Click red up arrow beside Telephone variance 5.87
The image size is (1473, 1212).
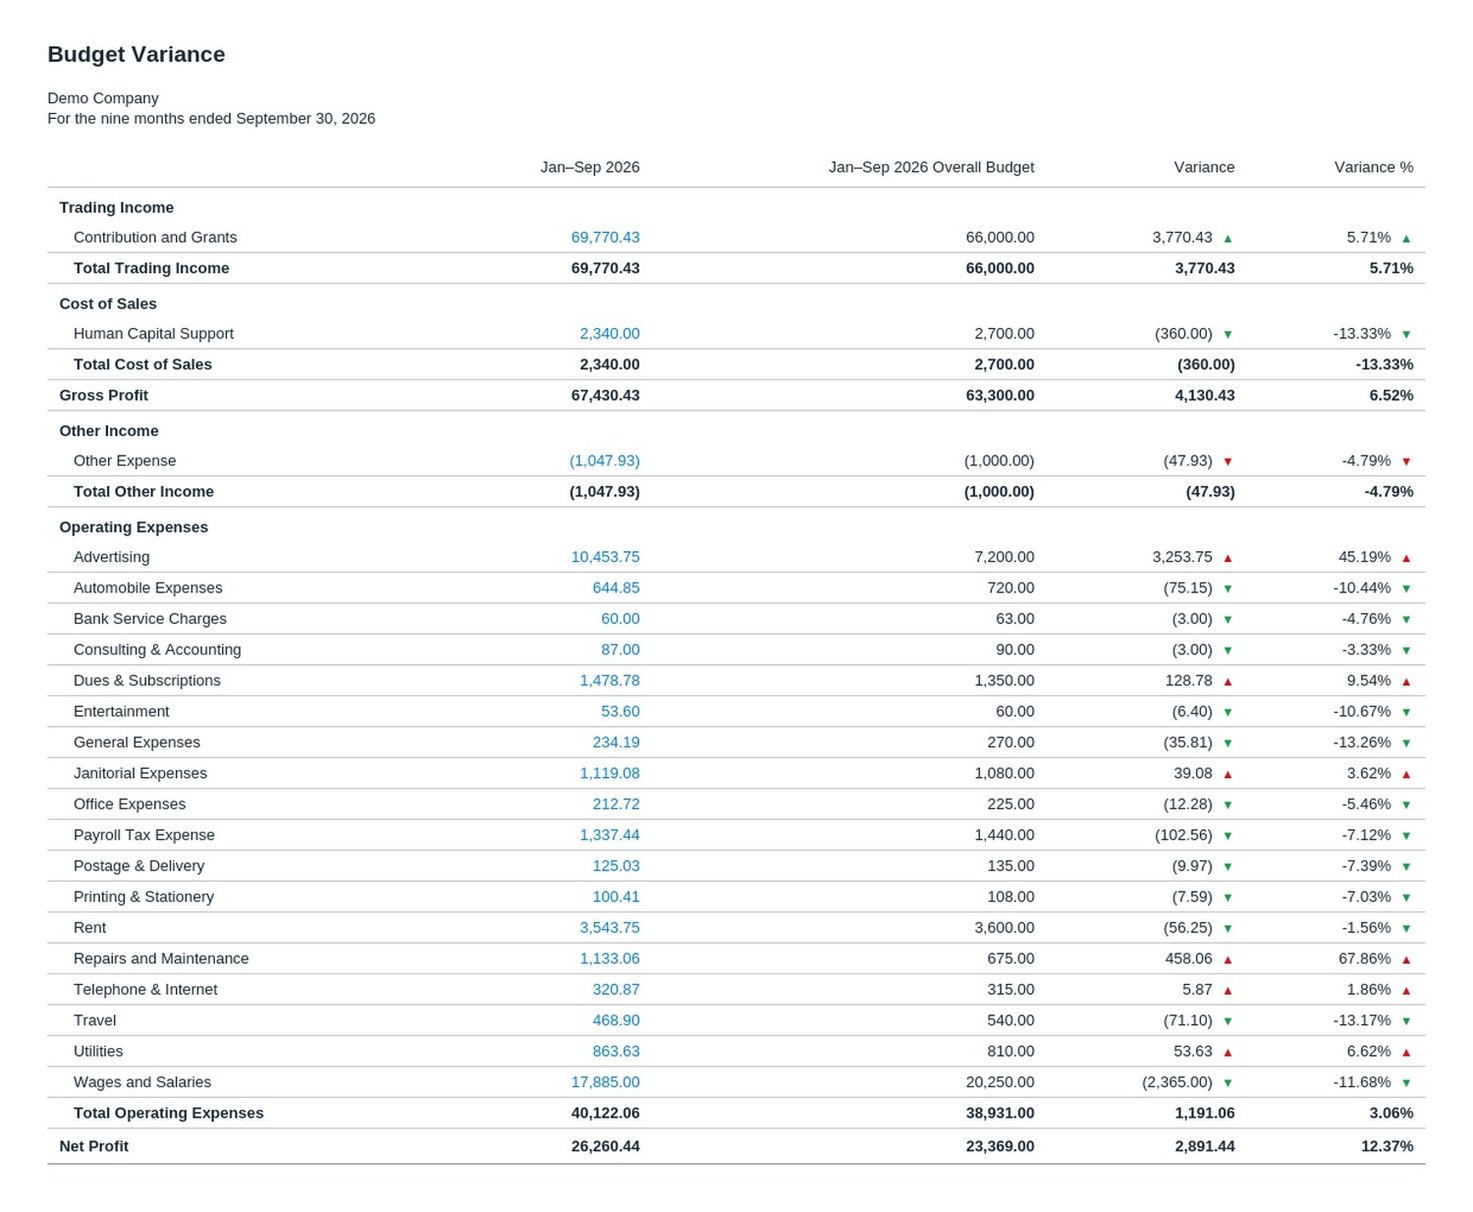tap(1228, 990)
